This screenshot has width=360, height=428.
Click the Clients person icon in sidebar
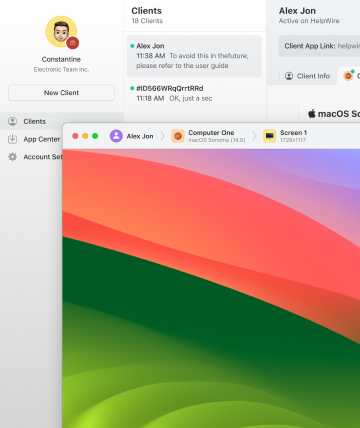[x=13, y=121]
